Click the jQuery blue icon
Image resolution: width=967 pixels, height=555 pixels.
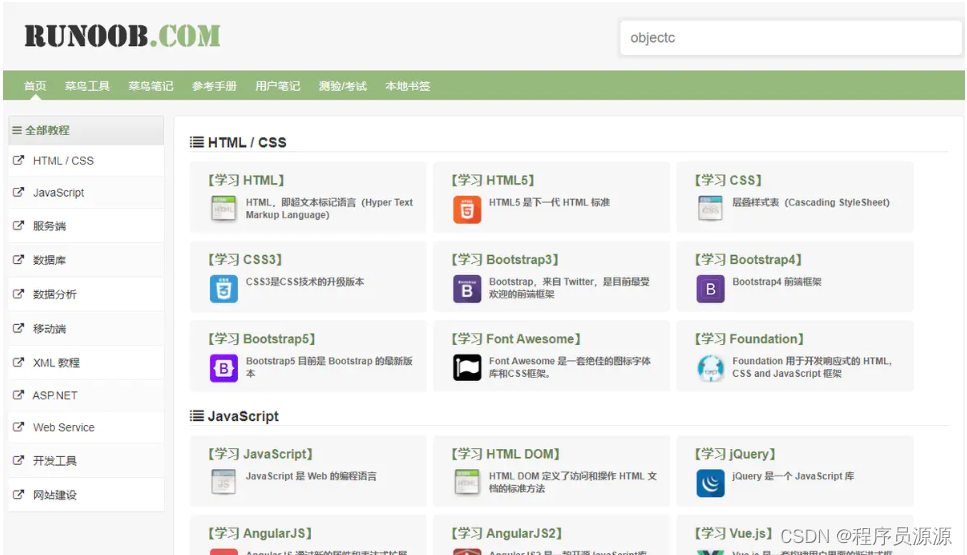(x=710, y=483)
